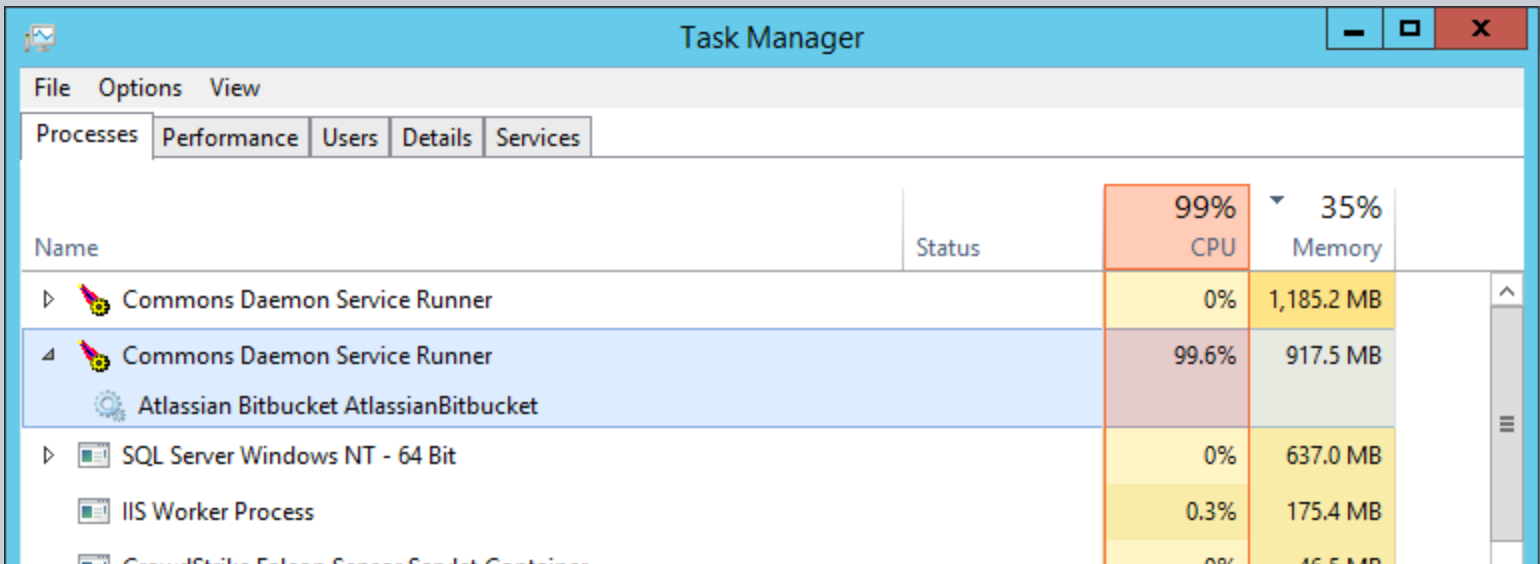
Task: Click the first Commons Daemon Service Runner feather icon
Action: [x=94, y=299]
